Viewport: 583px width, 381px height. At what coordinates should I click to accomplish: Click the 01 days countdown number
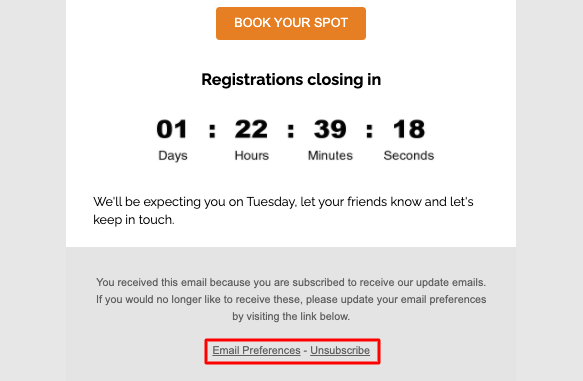(172, 129)
